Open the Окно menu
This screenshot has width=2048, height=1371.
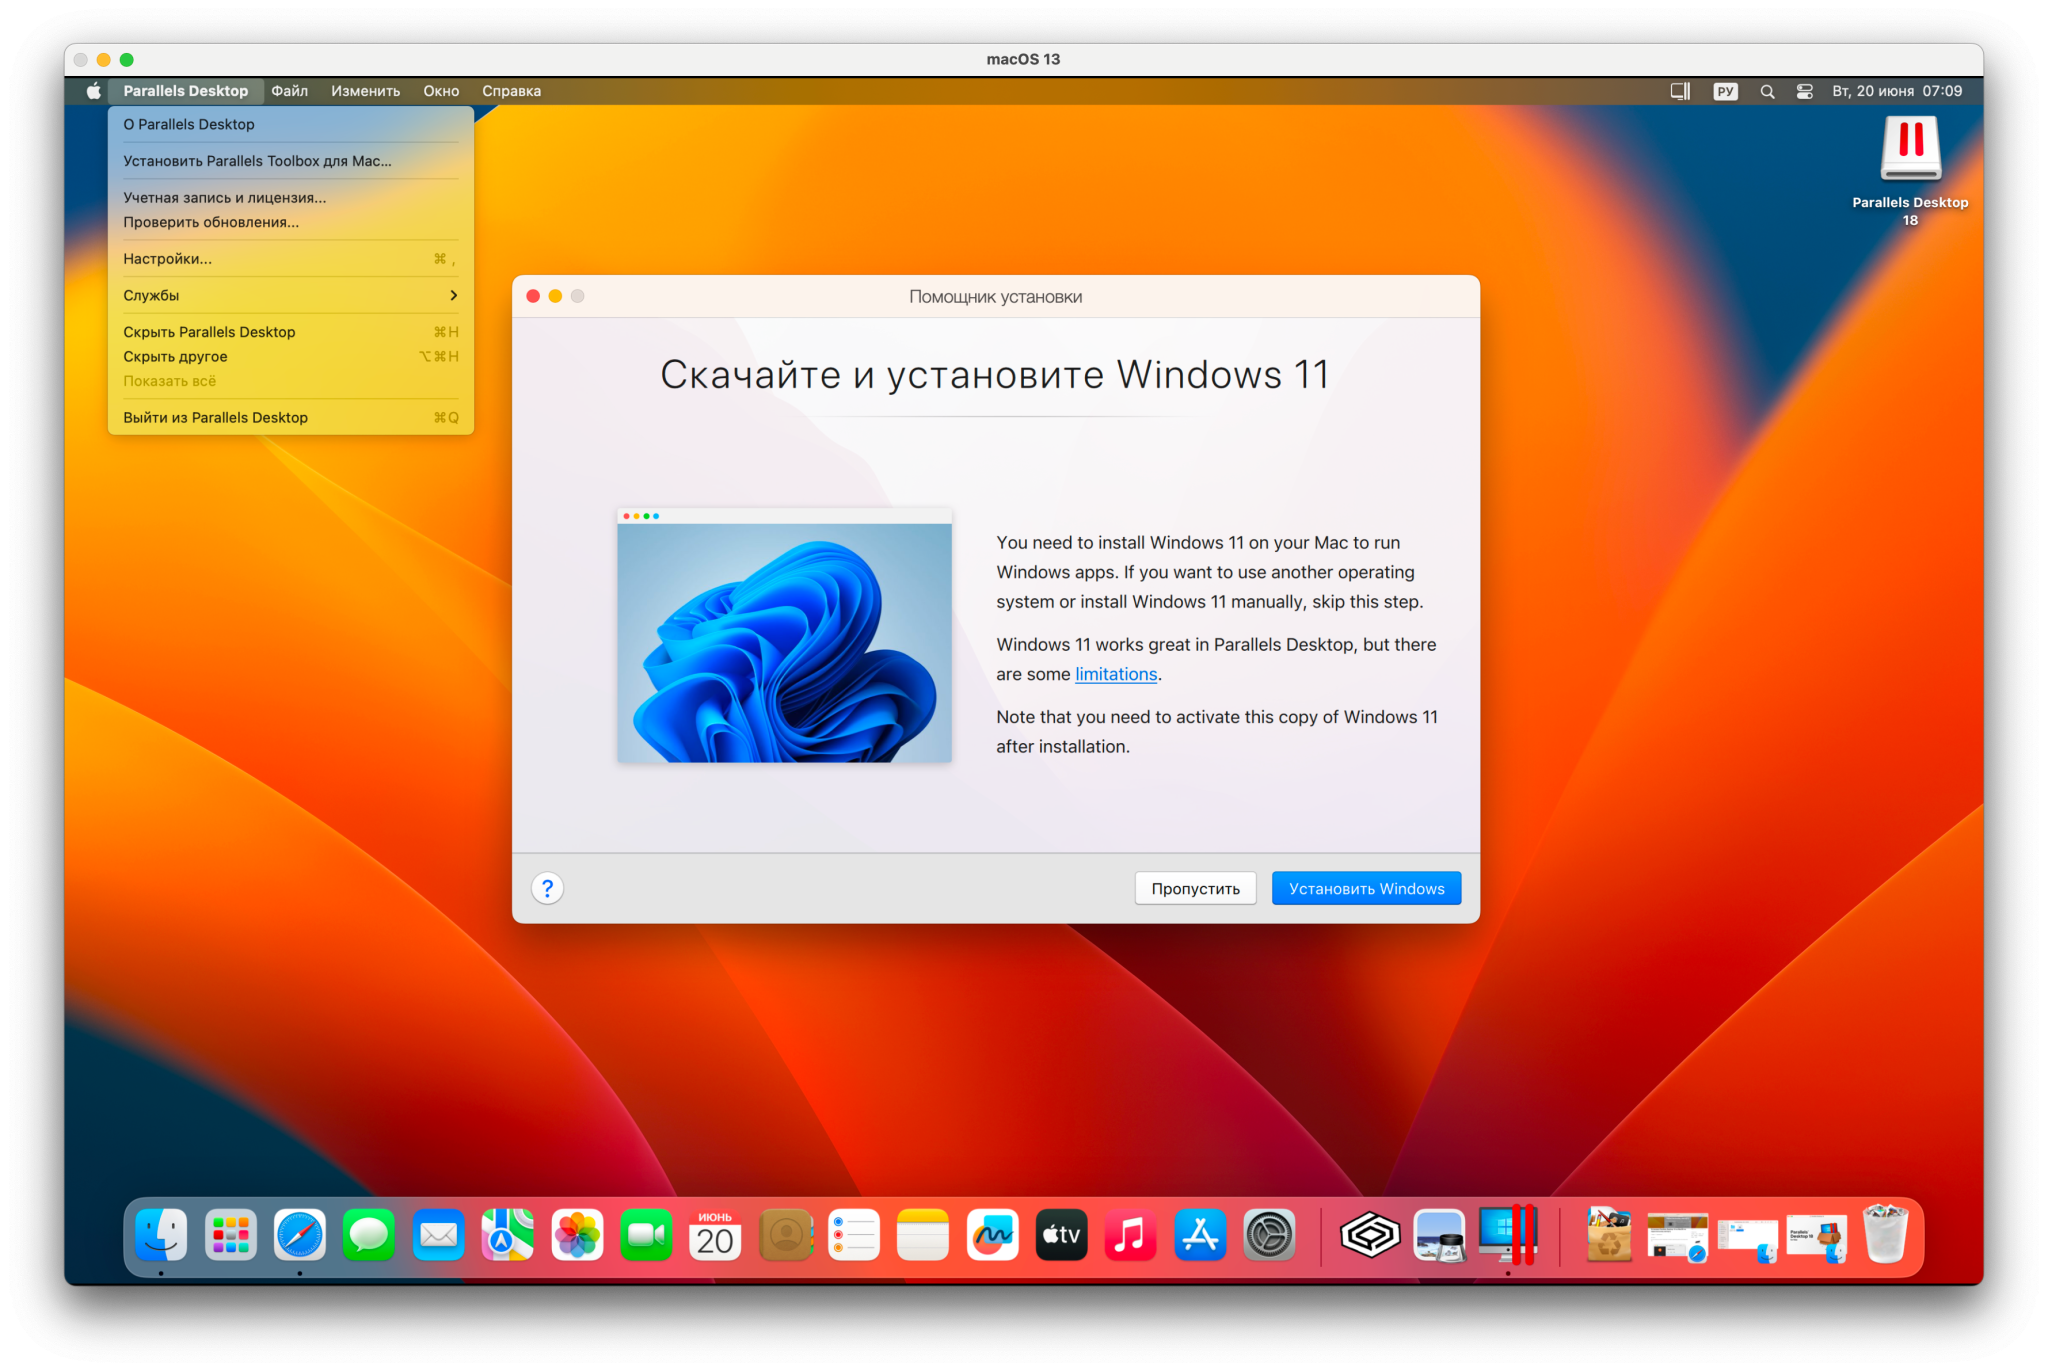pos(441,91)
